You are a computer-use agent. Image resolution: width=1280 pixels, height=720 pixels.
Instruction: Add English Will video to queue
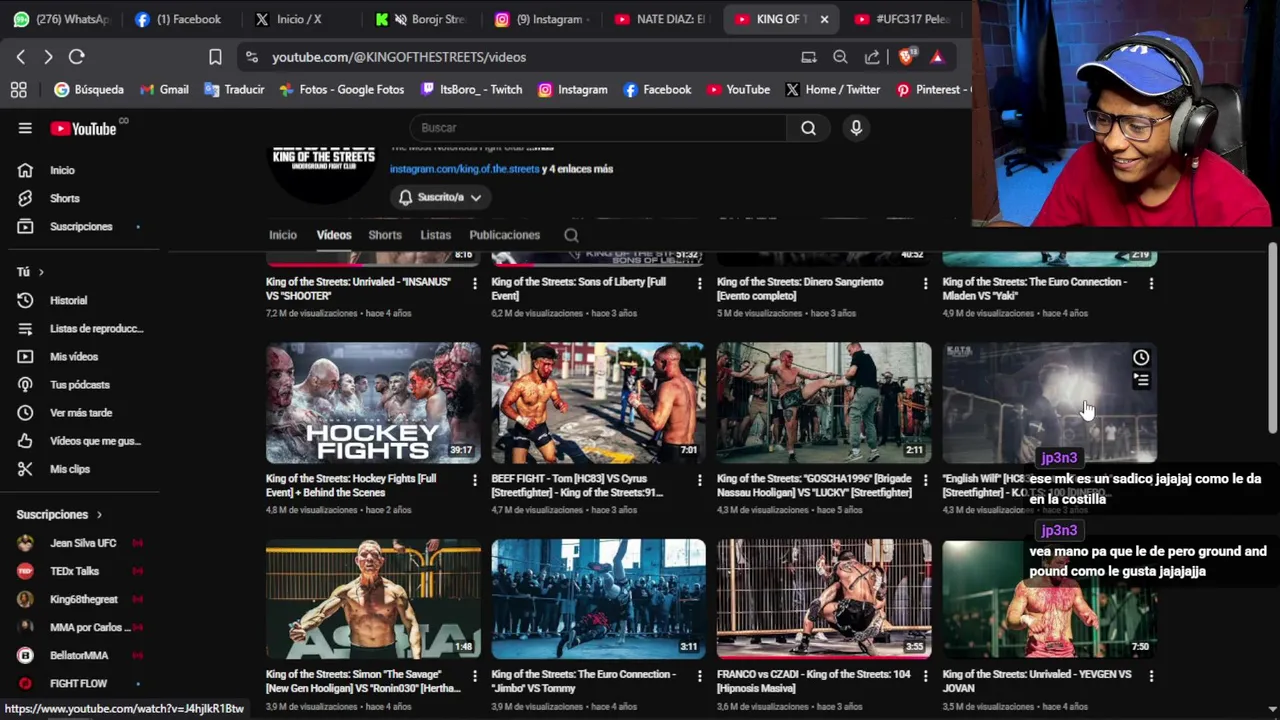pyautogui.click(x=1141, y=380)
